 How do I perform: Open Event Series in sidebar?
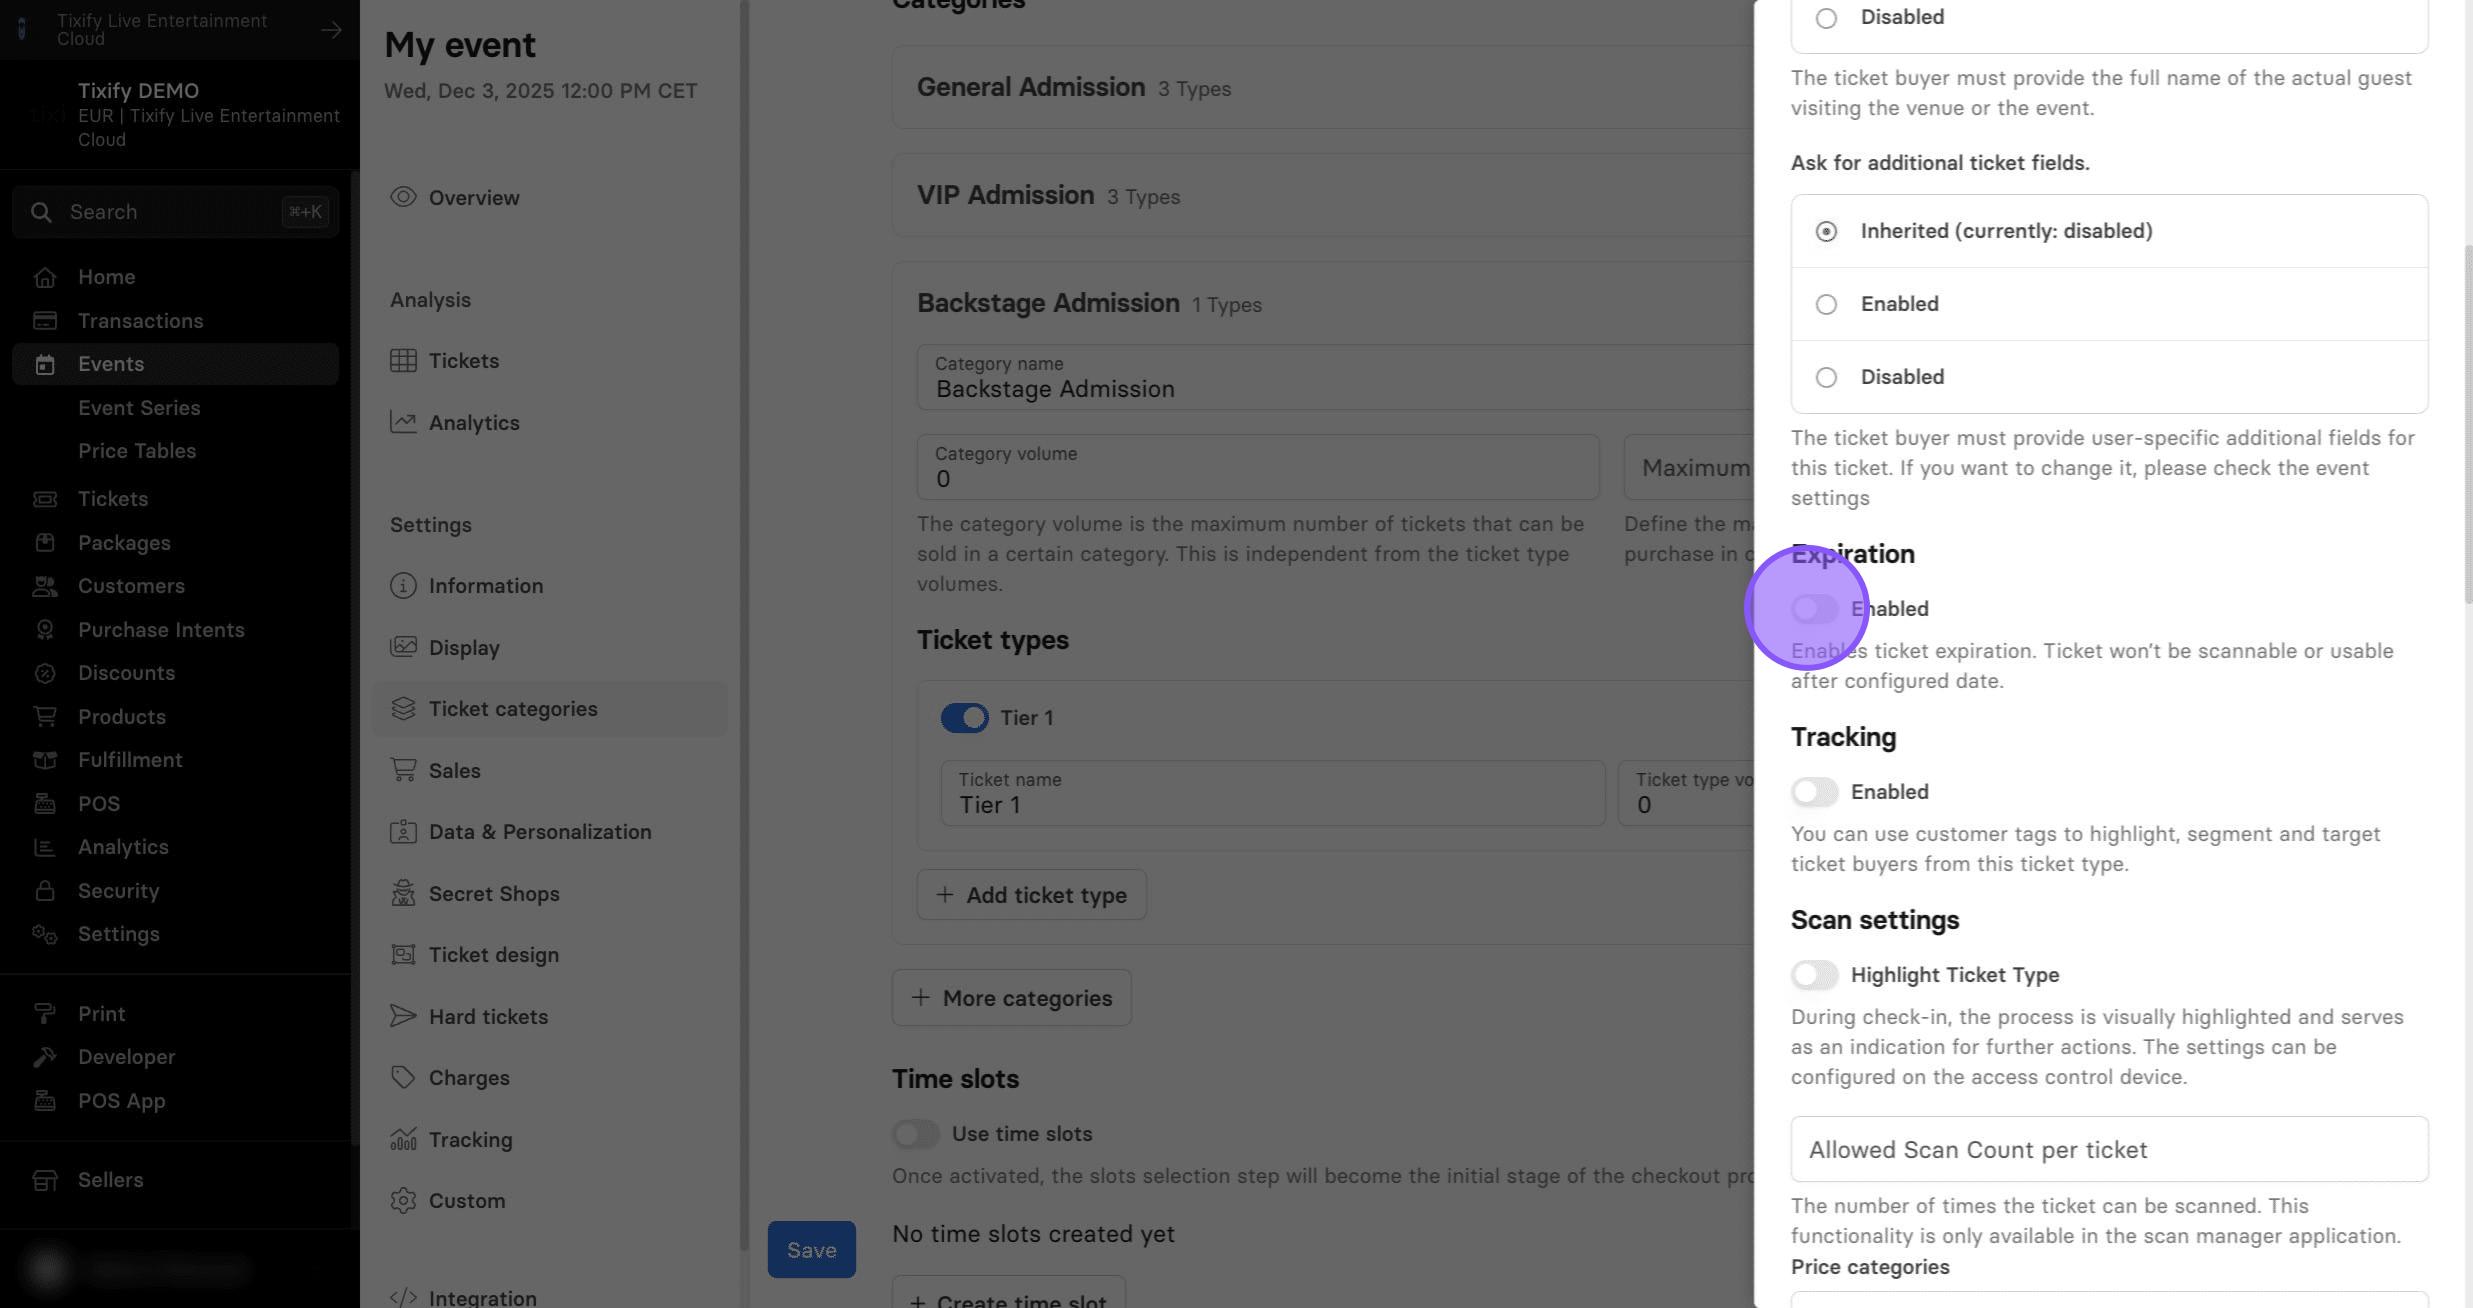pyautogui.click(x=139, y=408)
